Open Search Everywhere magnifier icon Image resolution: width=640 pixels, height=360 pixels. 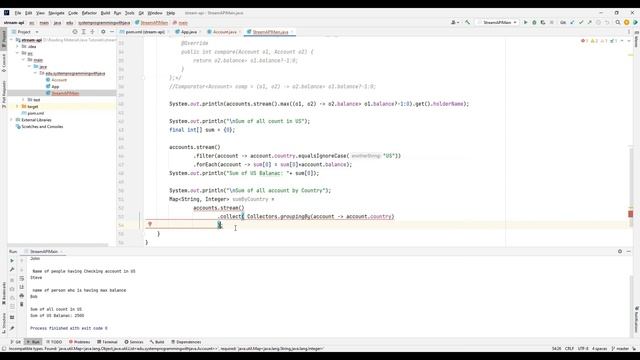click(x=618, y=22)
